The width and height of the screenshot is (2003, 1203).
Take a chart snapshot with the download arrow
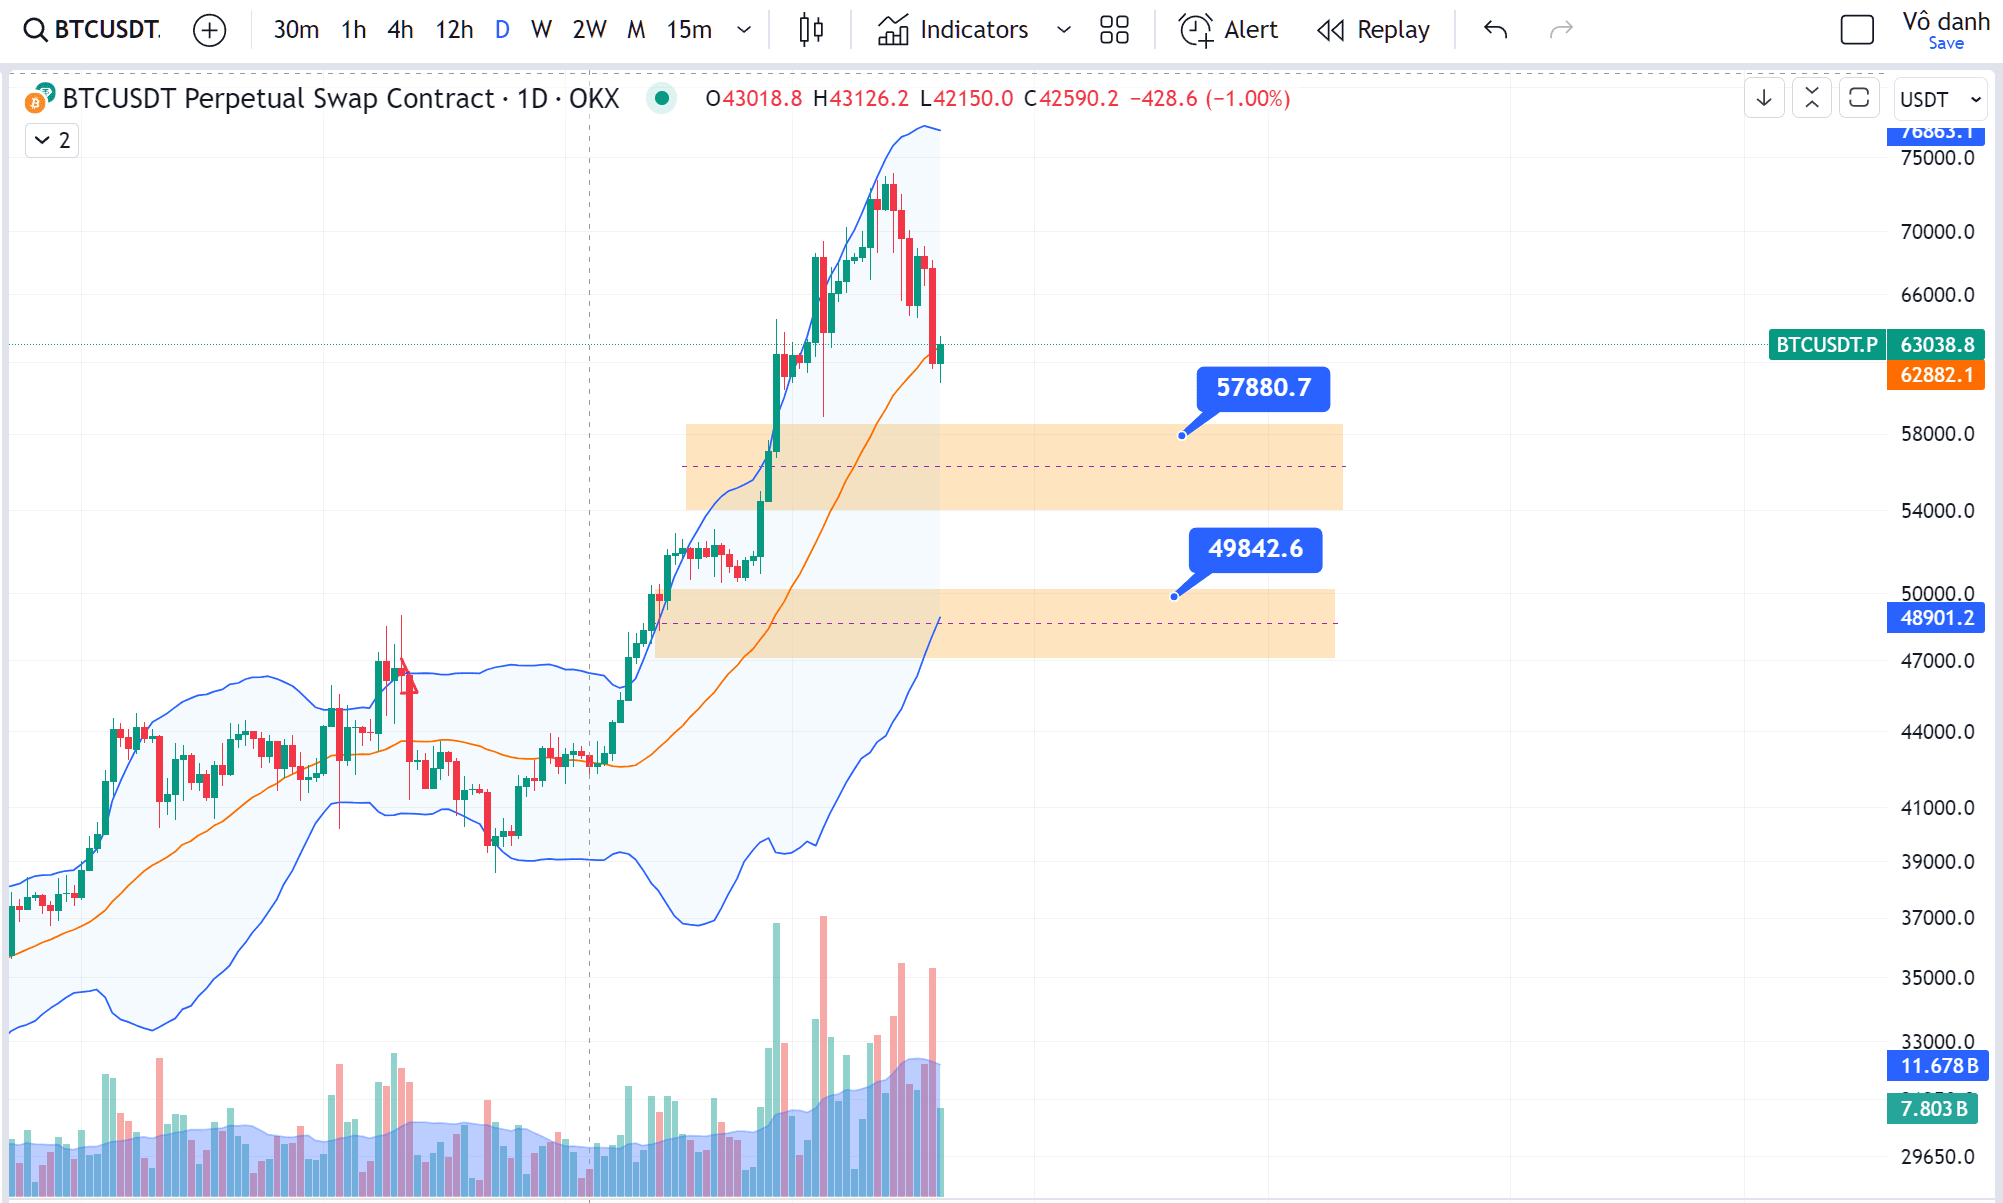pos(1764,98)
